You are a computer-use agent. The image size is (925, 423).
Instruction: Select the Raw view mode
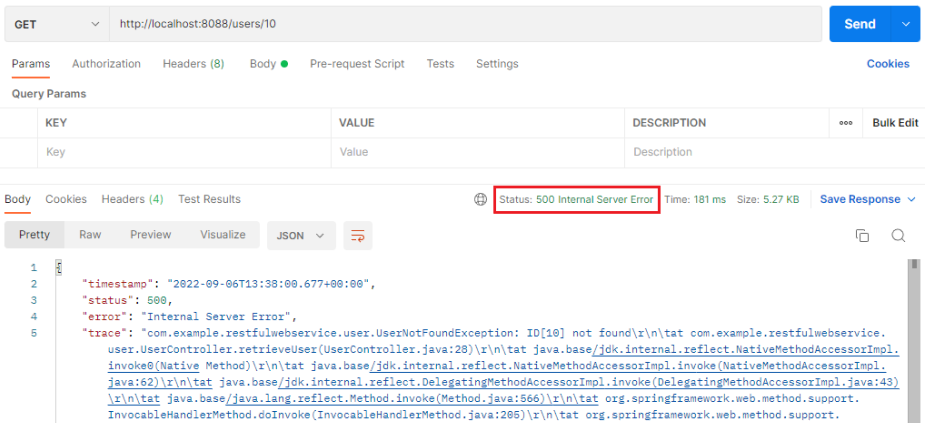point(90,235)
